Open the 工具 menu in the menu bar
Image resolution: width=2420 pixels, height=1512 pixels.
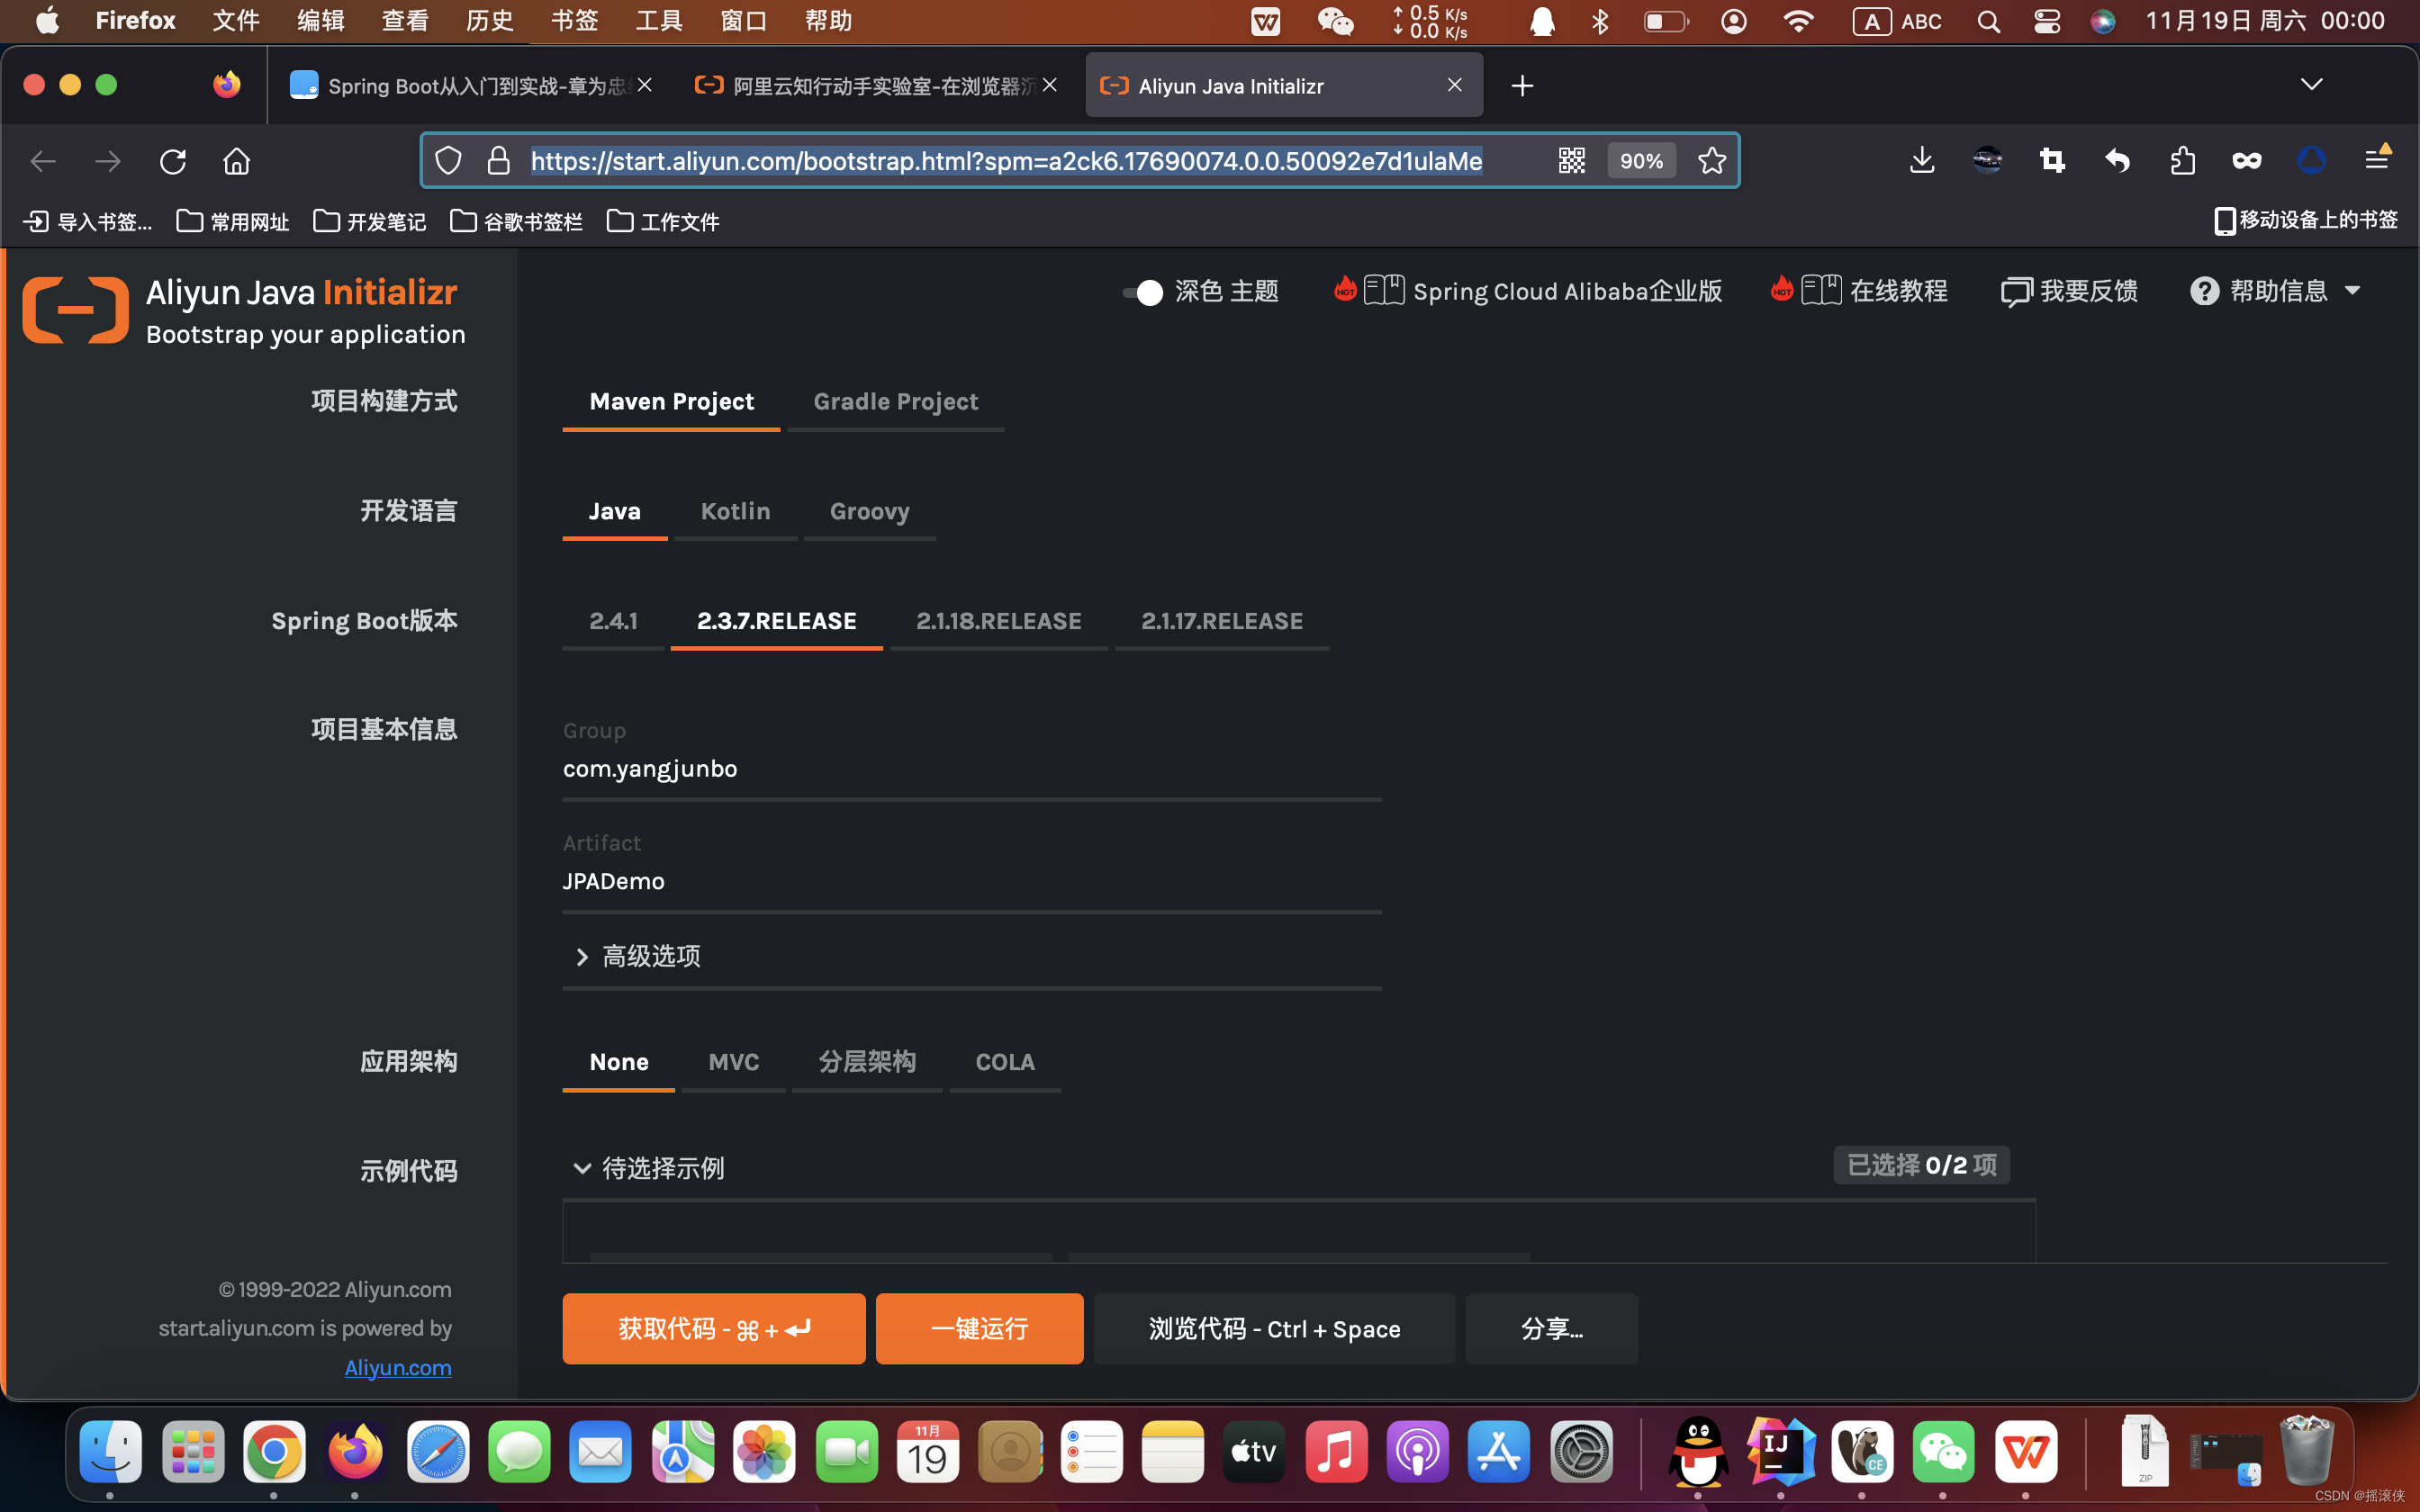point(658,20)
